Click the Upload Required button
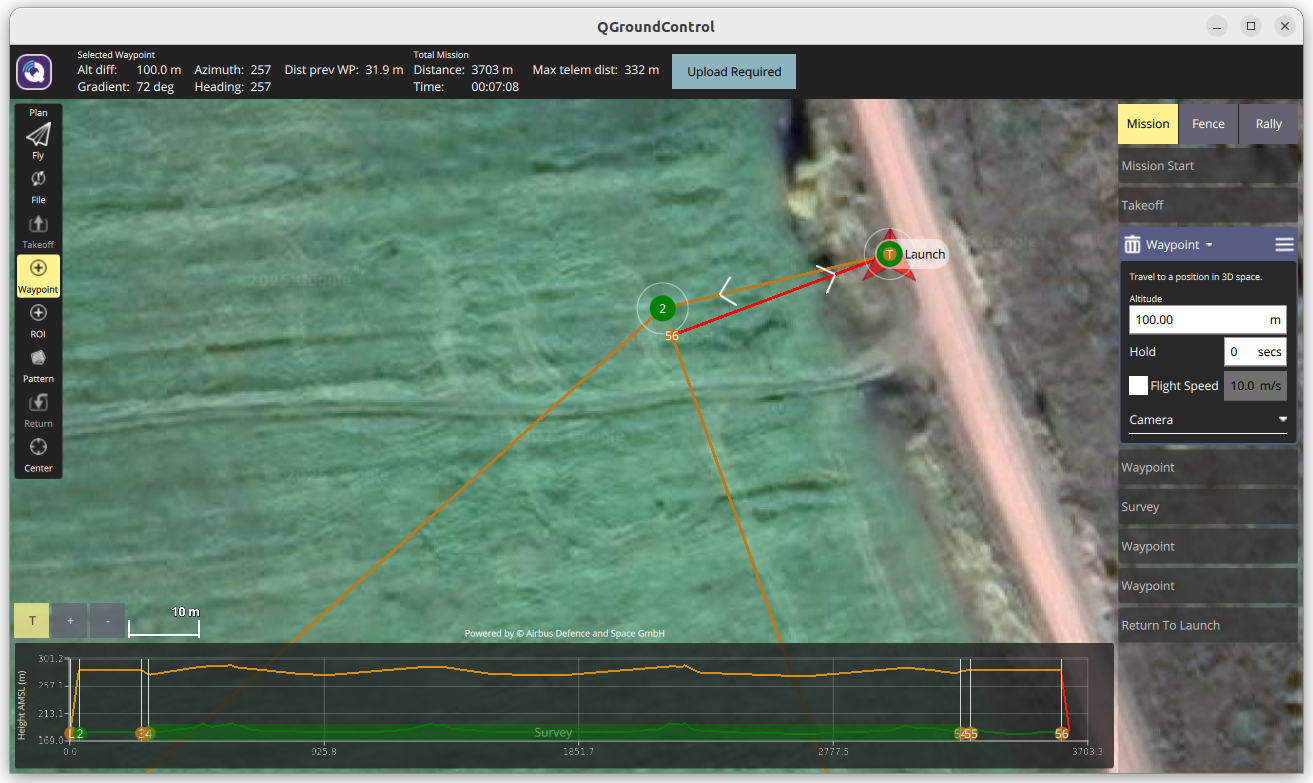Viewport: 1313px width, 783px height. point(734,72)
